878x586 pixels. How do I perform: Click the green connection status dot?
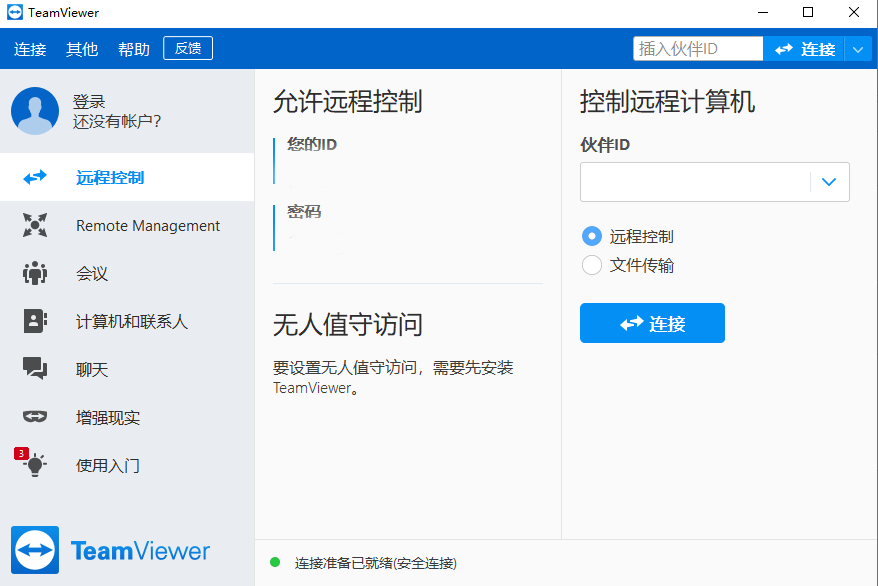275,562
